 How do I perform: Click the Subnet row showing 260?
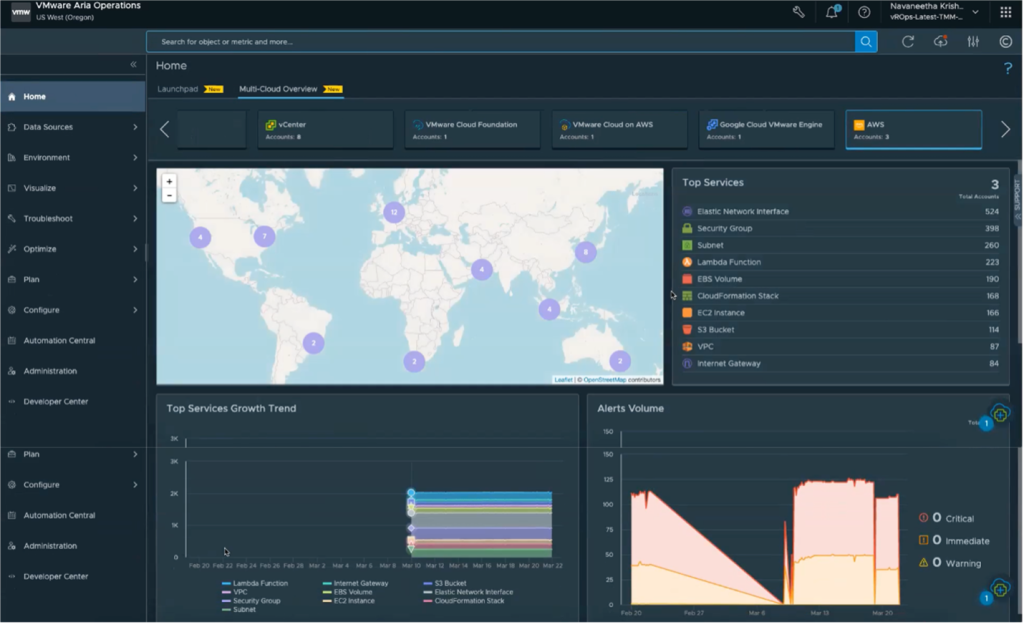840,246
